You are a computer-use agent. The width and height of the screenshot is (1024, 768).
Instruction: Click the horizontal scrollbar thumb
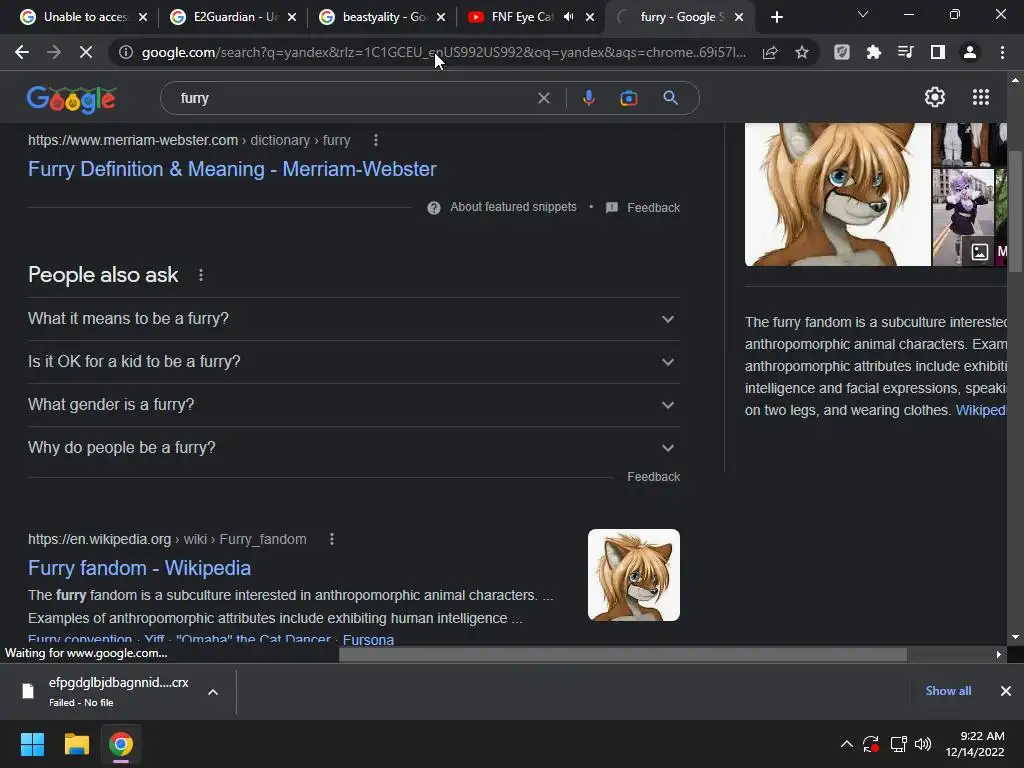(x=622, y=654)
